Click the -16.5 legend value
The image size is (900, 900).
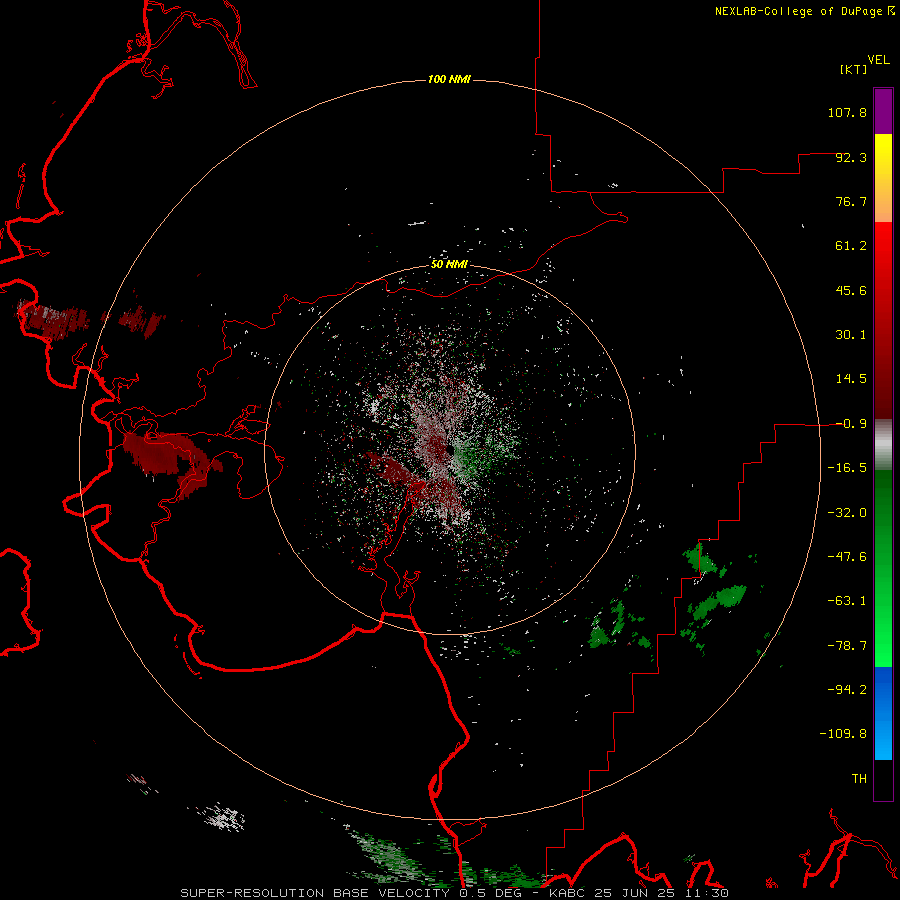click(847, 468)
